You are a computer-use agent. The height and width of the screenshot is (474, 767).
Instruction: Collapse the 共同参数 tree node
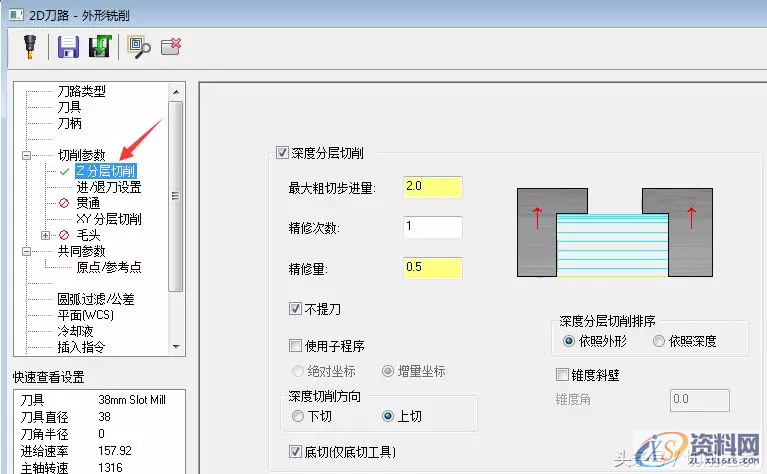click(26, 251)
